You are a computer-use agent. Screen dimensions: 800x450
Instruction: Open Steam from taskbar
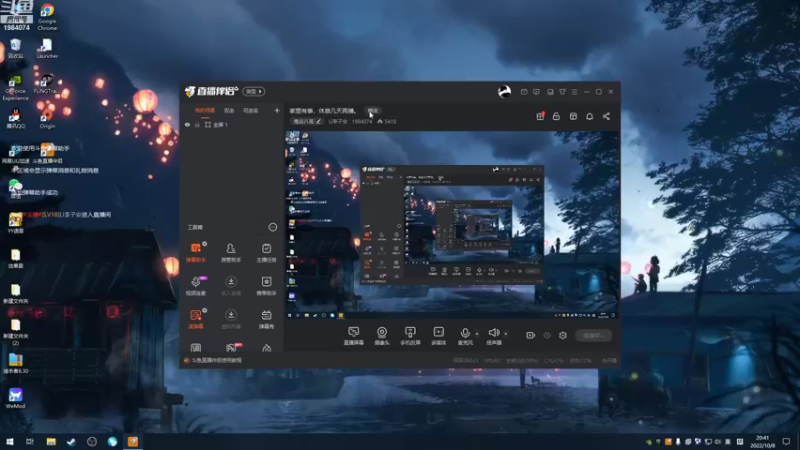coord(71,441)
